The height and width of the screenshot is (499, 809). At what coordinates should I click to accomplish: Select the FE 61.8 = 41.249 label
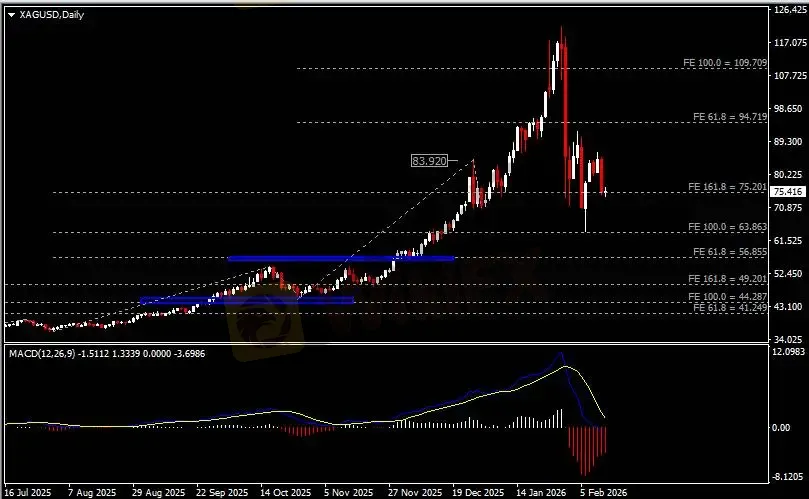[730, 308]
